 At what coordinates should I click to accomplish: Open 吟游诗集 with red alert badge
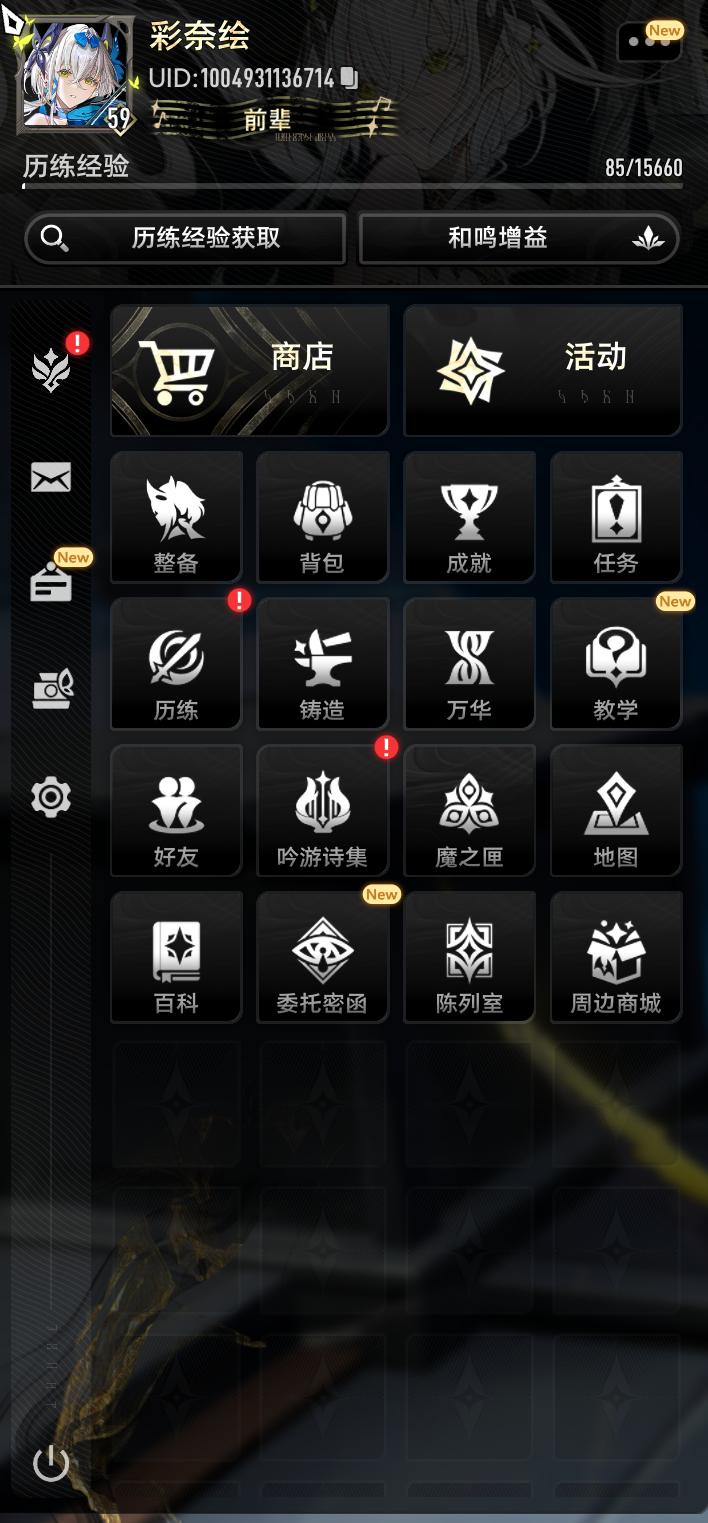coord(322,811)
